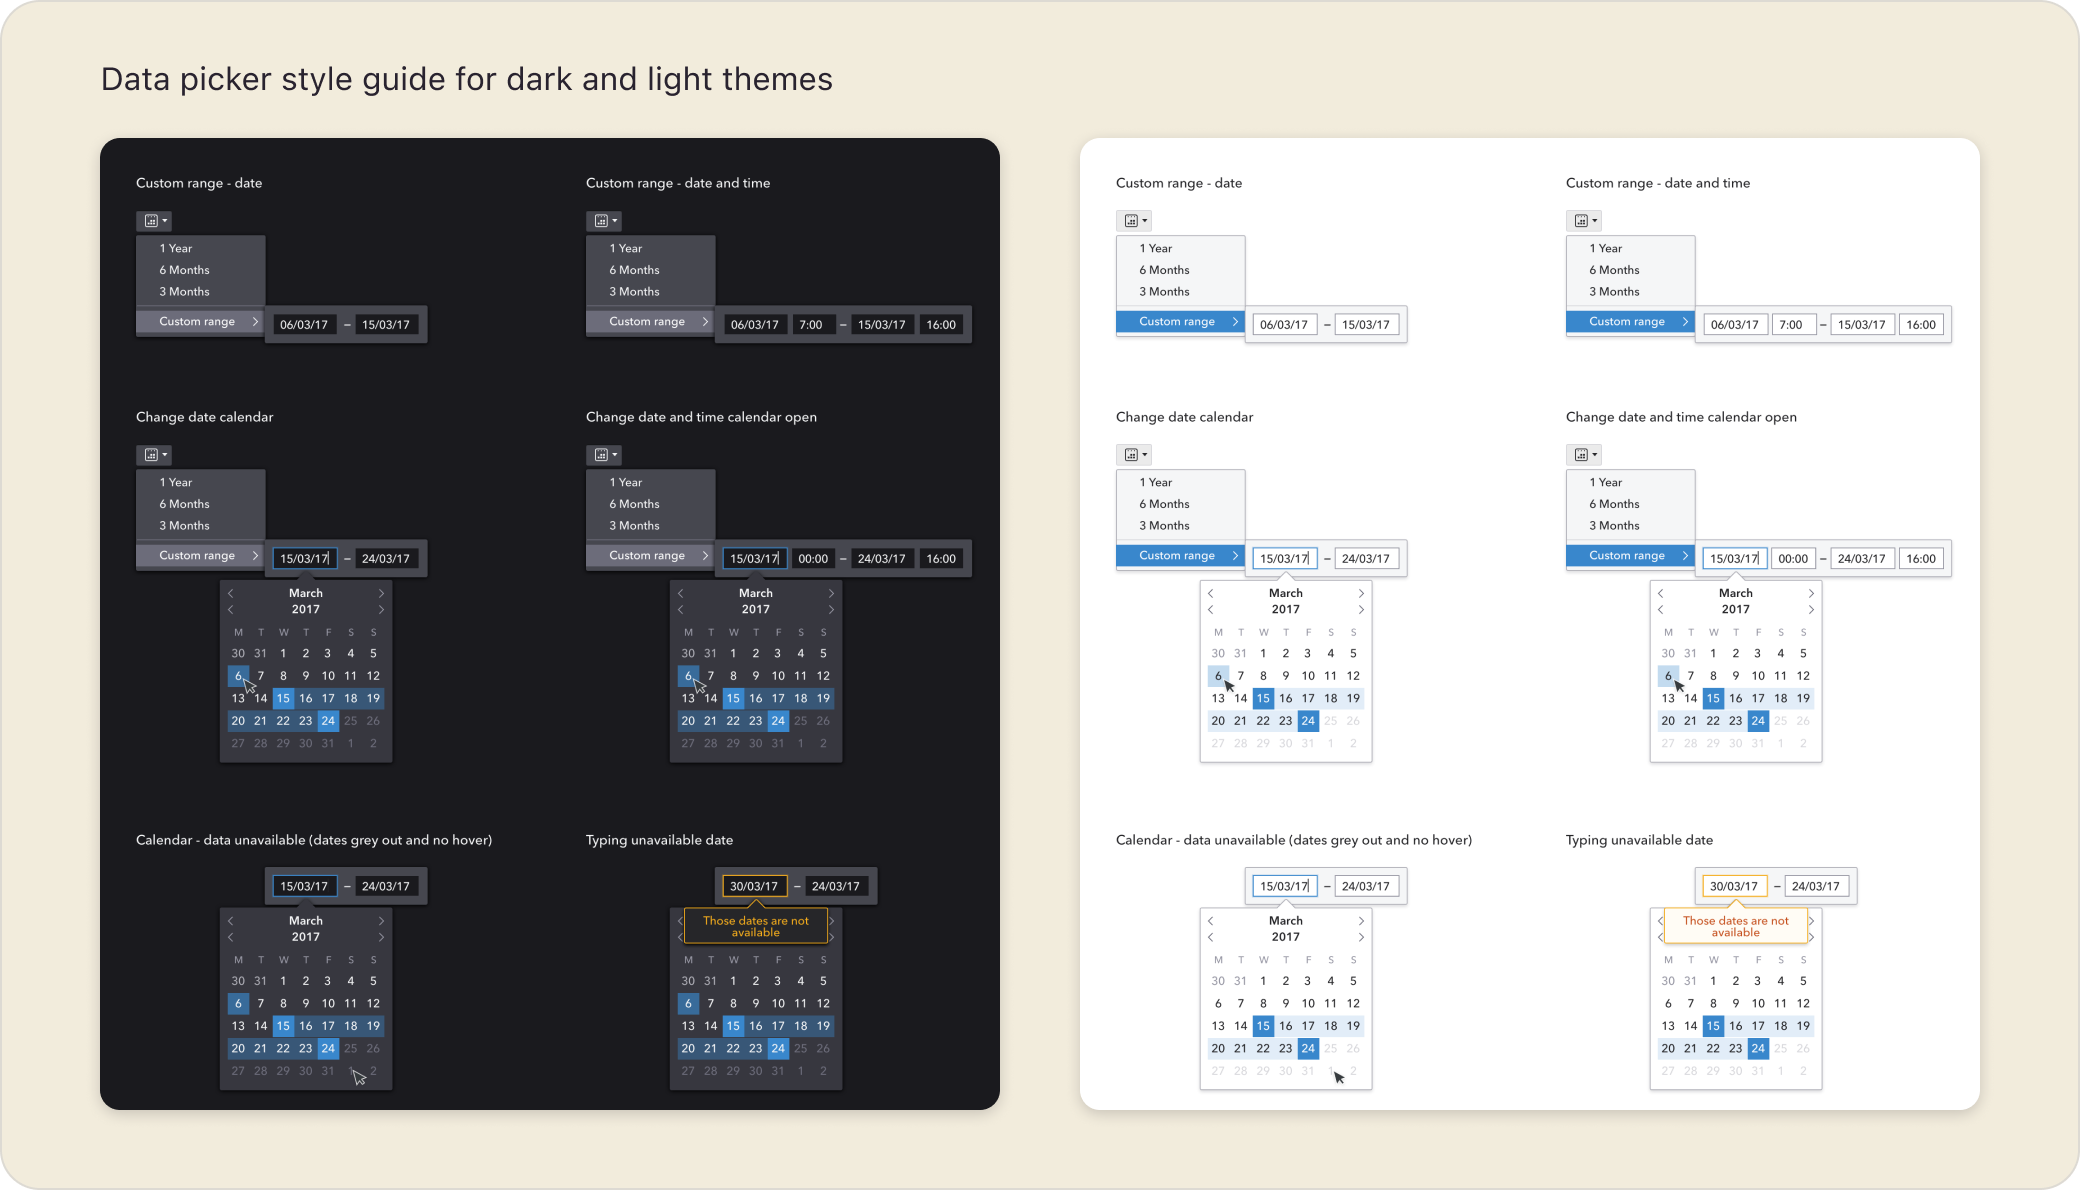This screenshot has height=1190, width=2080.
Task: Pick day 6 in dark 'Calendar - data unavailable' calendar
Action: (x=238, y=1003)
